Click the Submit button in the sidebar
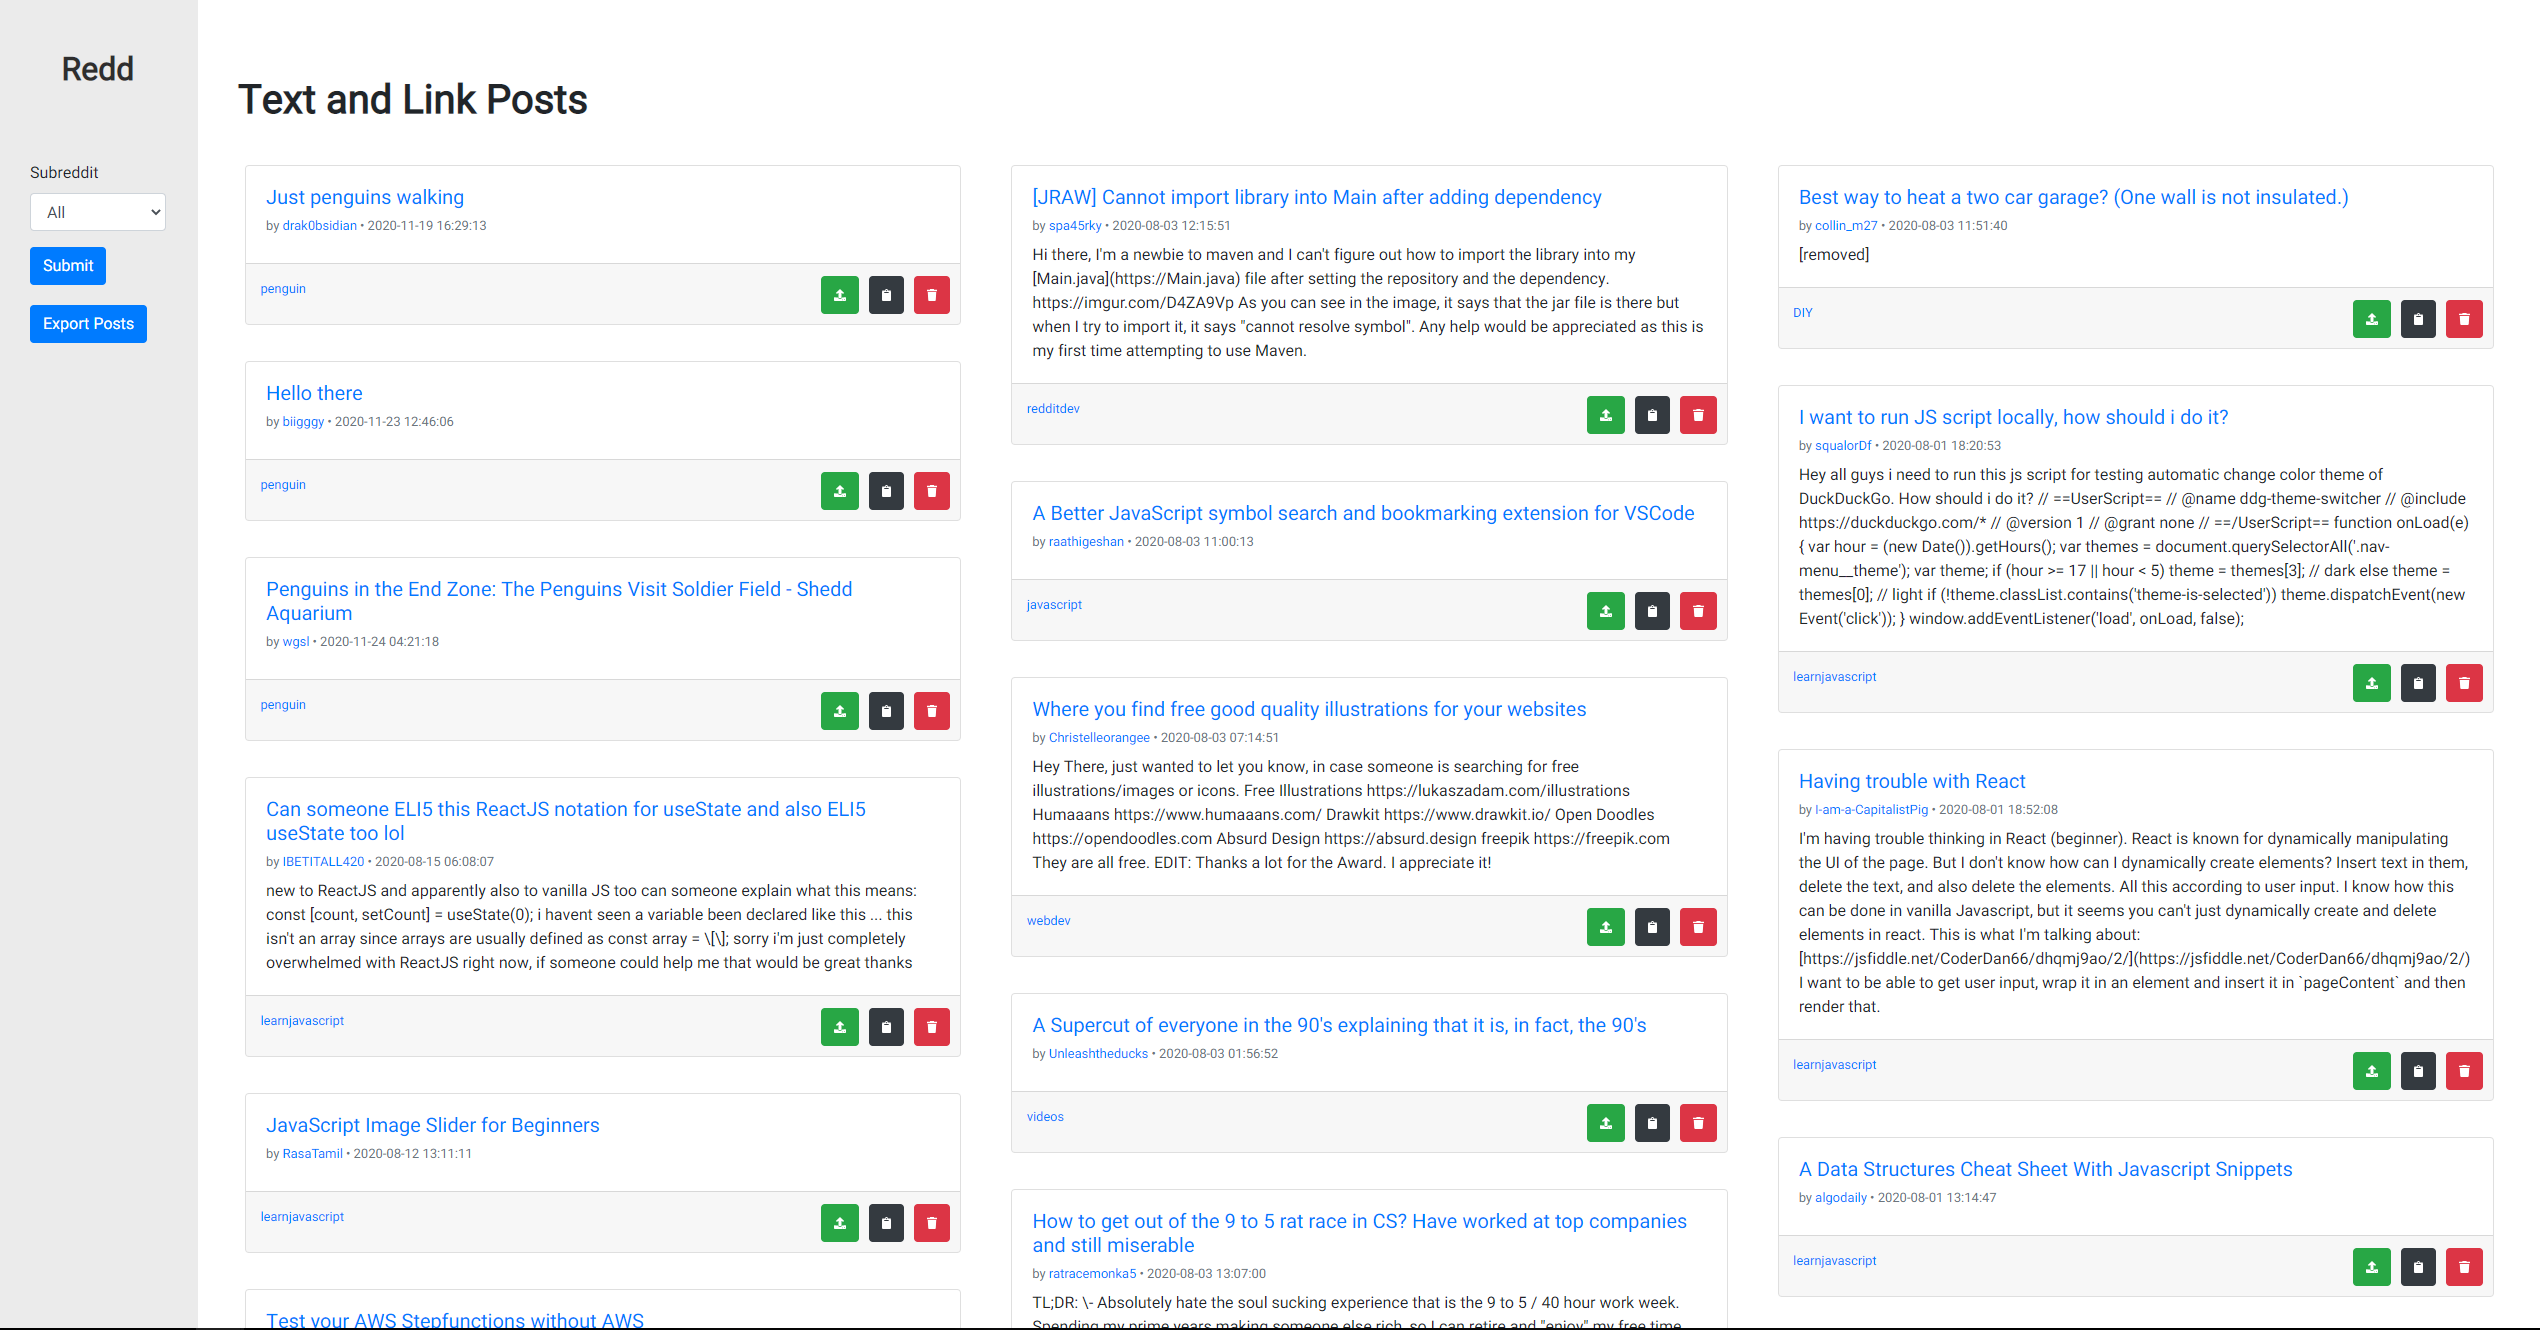 (x=69, y=265)
